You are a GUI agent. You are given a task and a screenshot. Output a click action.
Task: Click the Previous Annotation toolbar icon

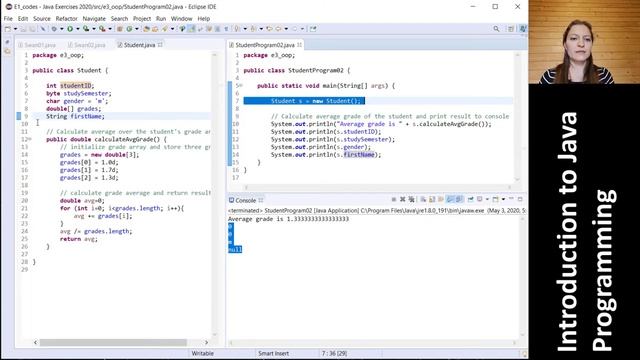pyautogui.click(x=253, y=29)
